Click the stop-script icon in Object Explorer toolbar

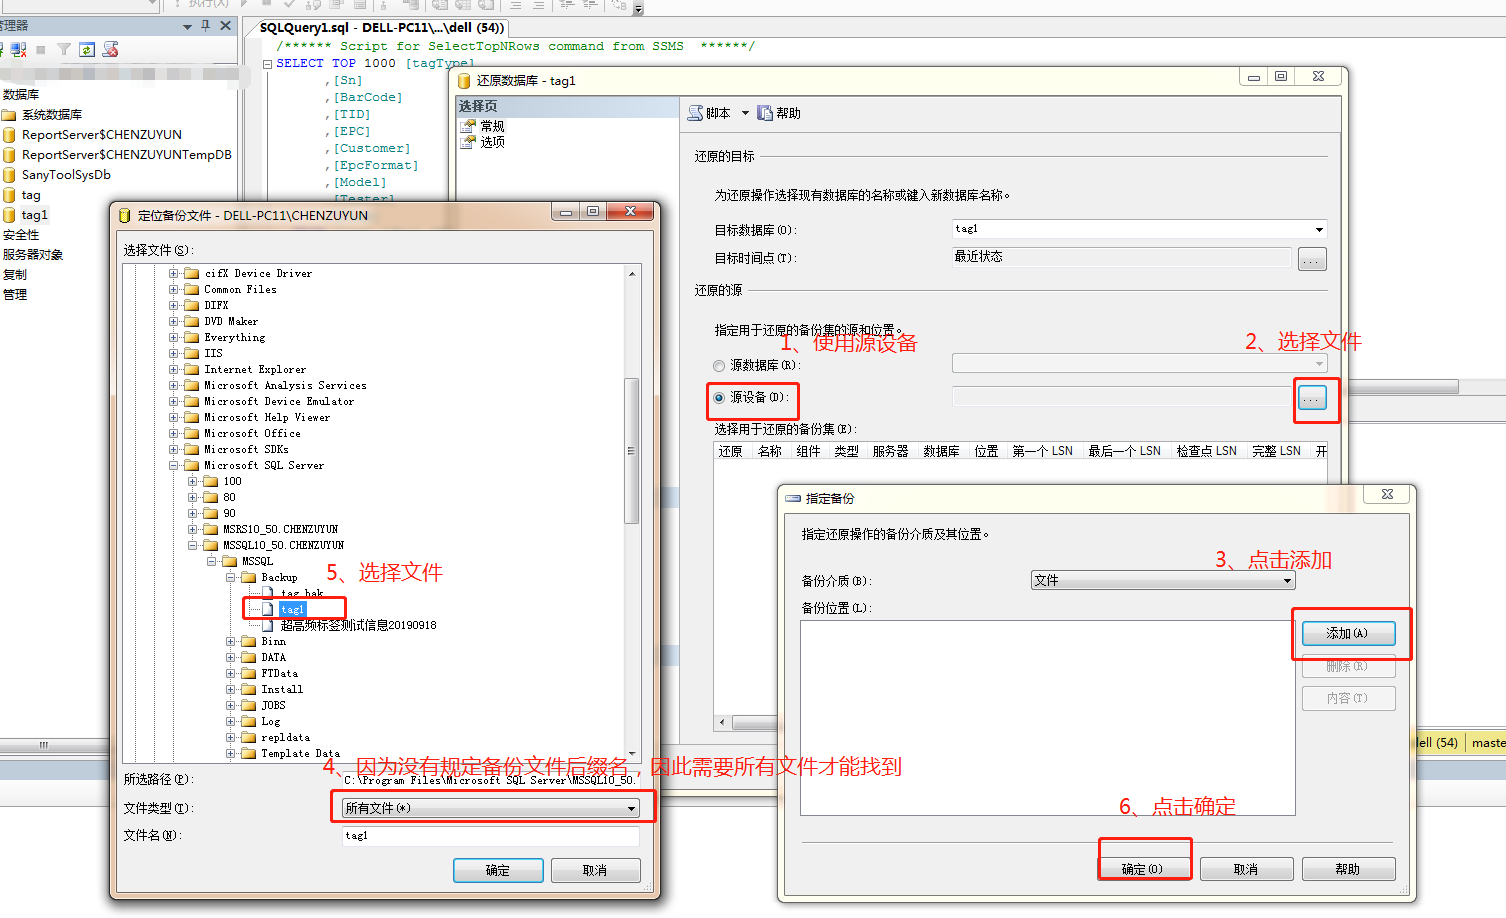click(x=111, y=49)
